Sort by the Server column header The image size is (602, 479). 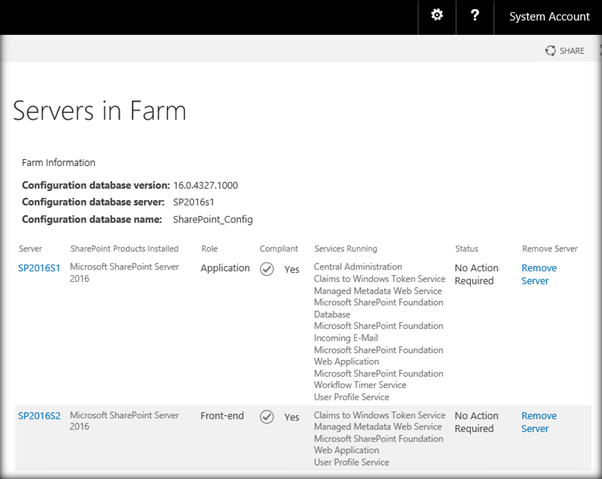pyautogui.click(x=30, y=248)
